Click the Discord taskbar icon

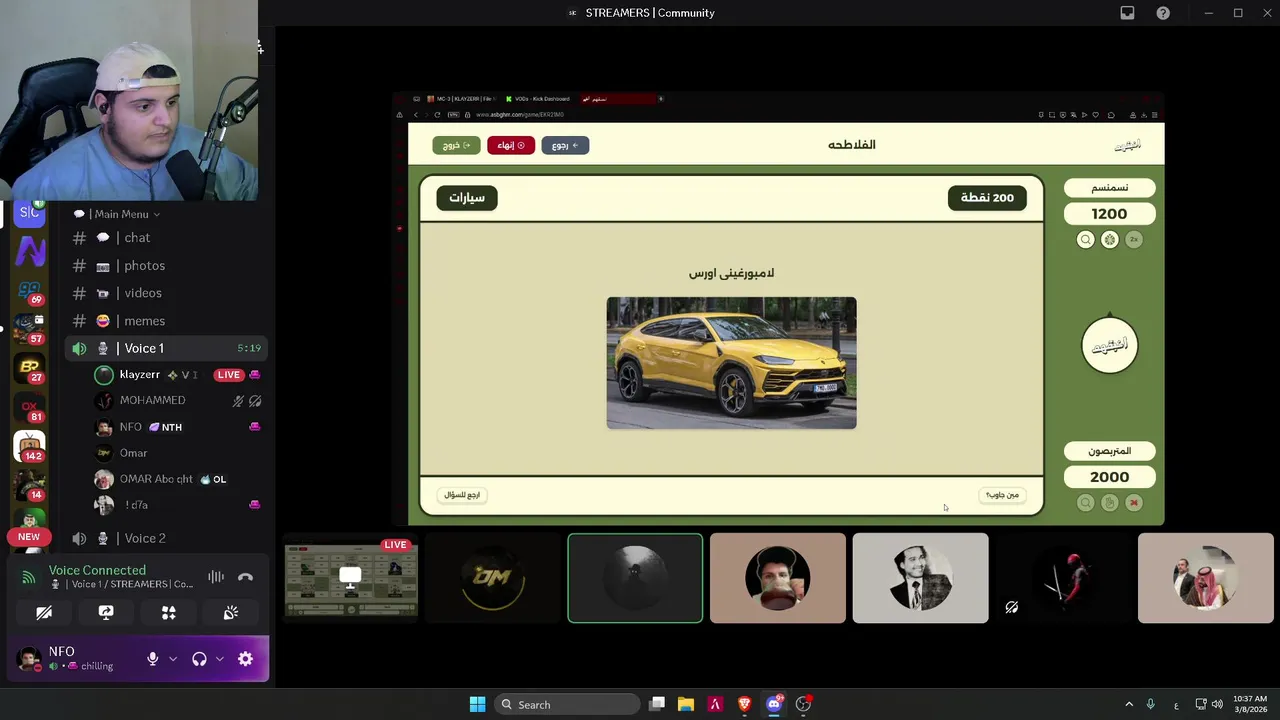(774, 704)
